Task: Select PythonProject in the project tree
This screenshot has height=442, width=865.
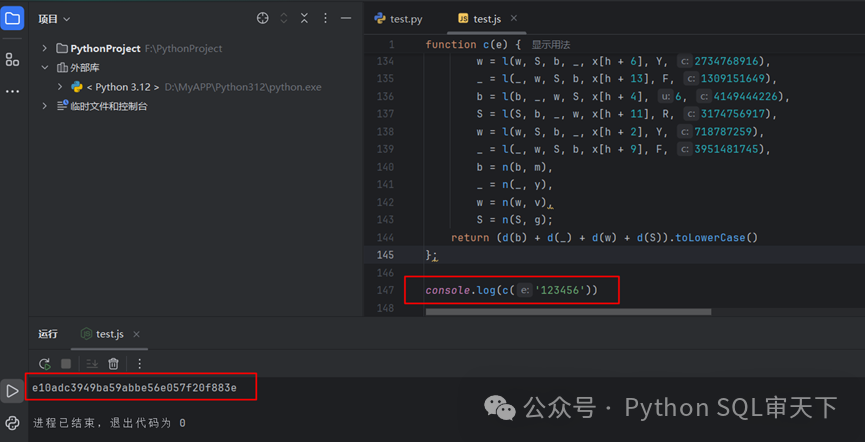Action: click(x=105, y=49)
